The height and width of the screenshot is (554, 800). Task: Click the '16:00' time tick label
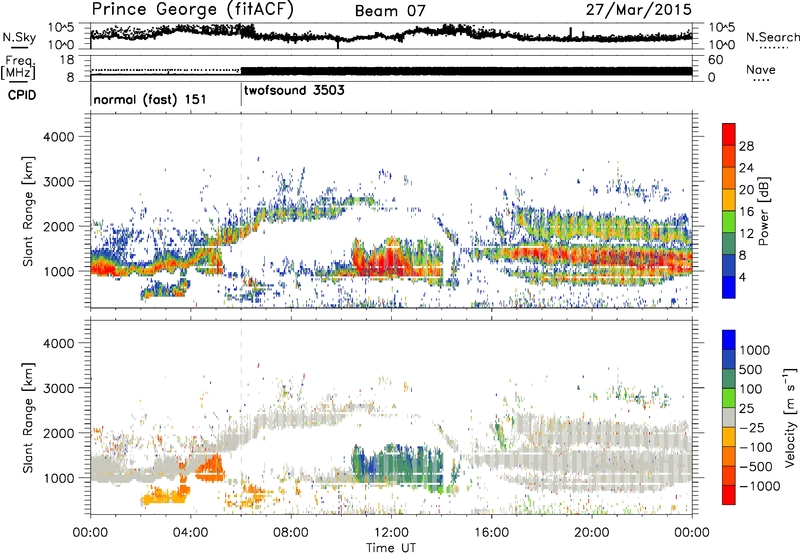click(x=491, y=533)
